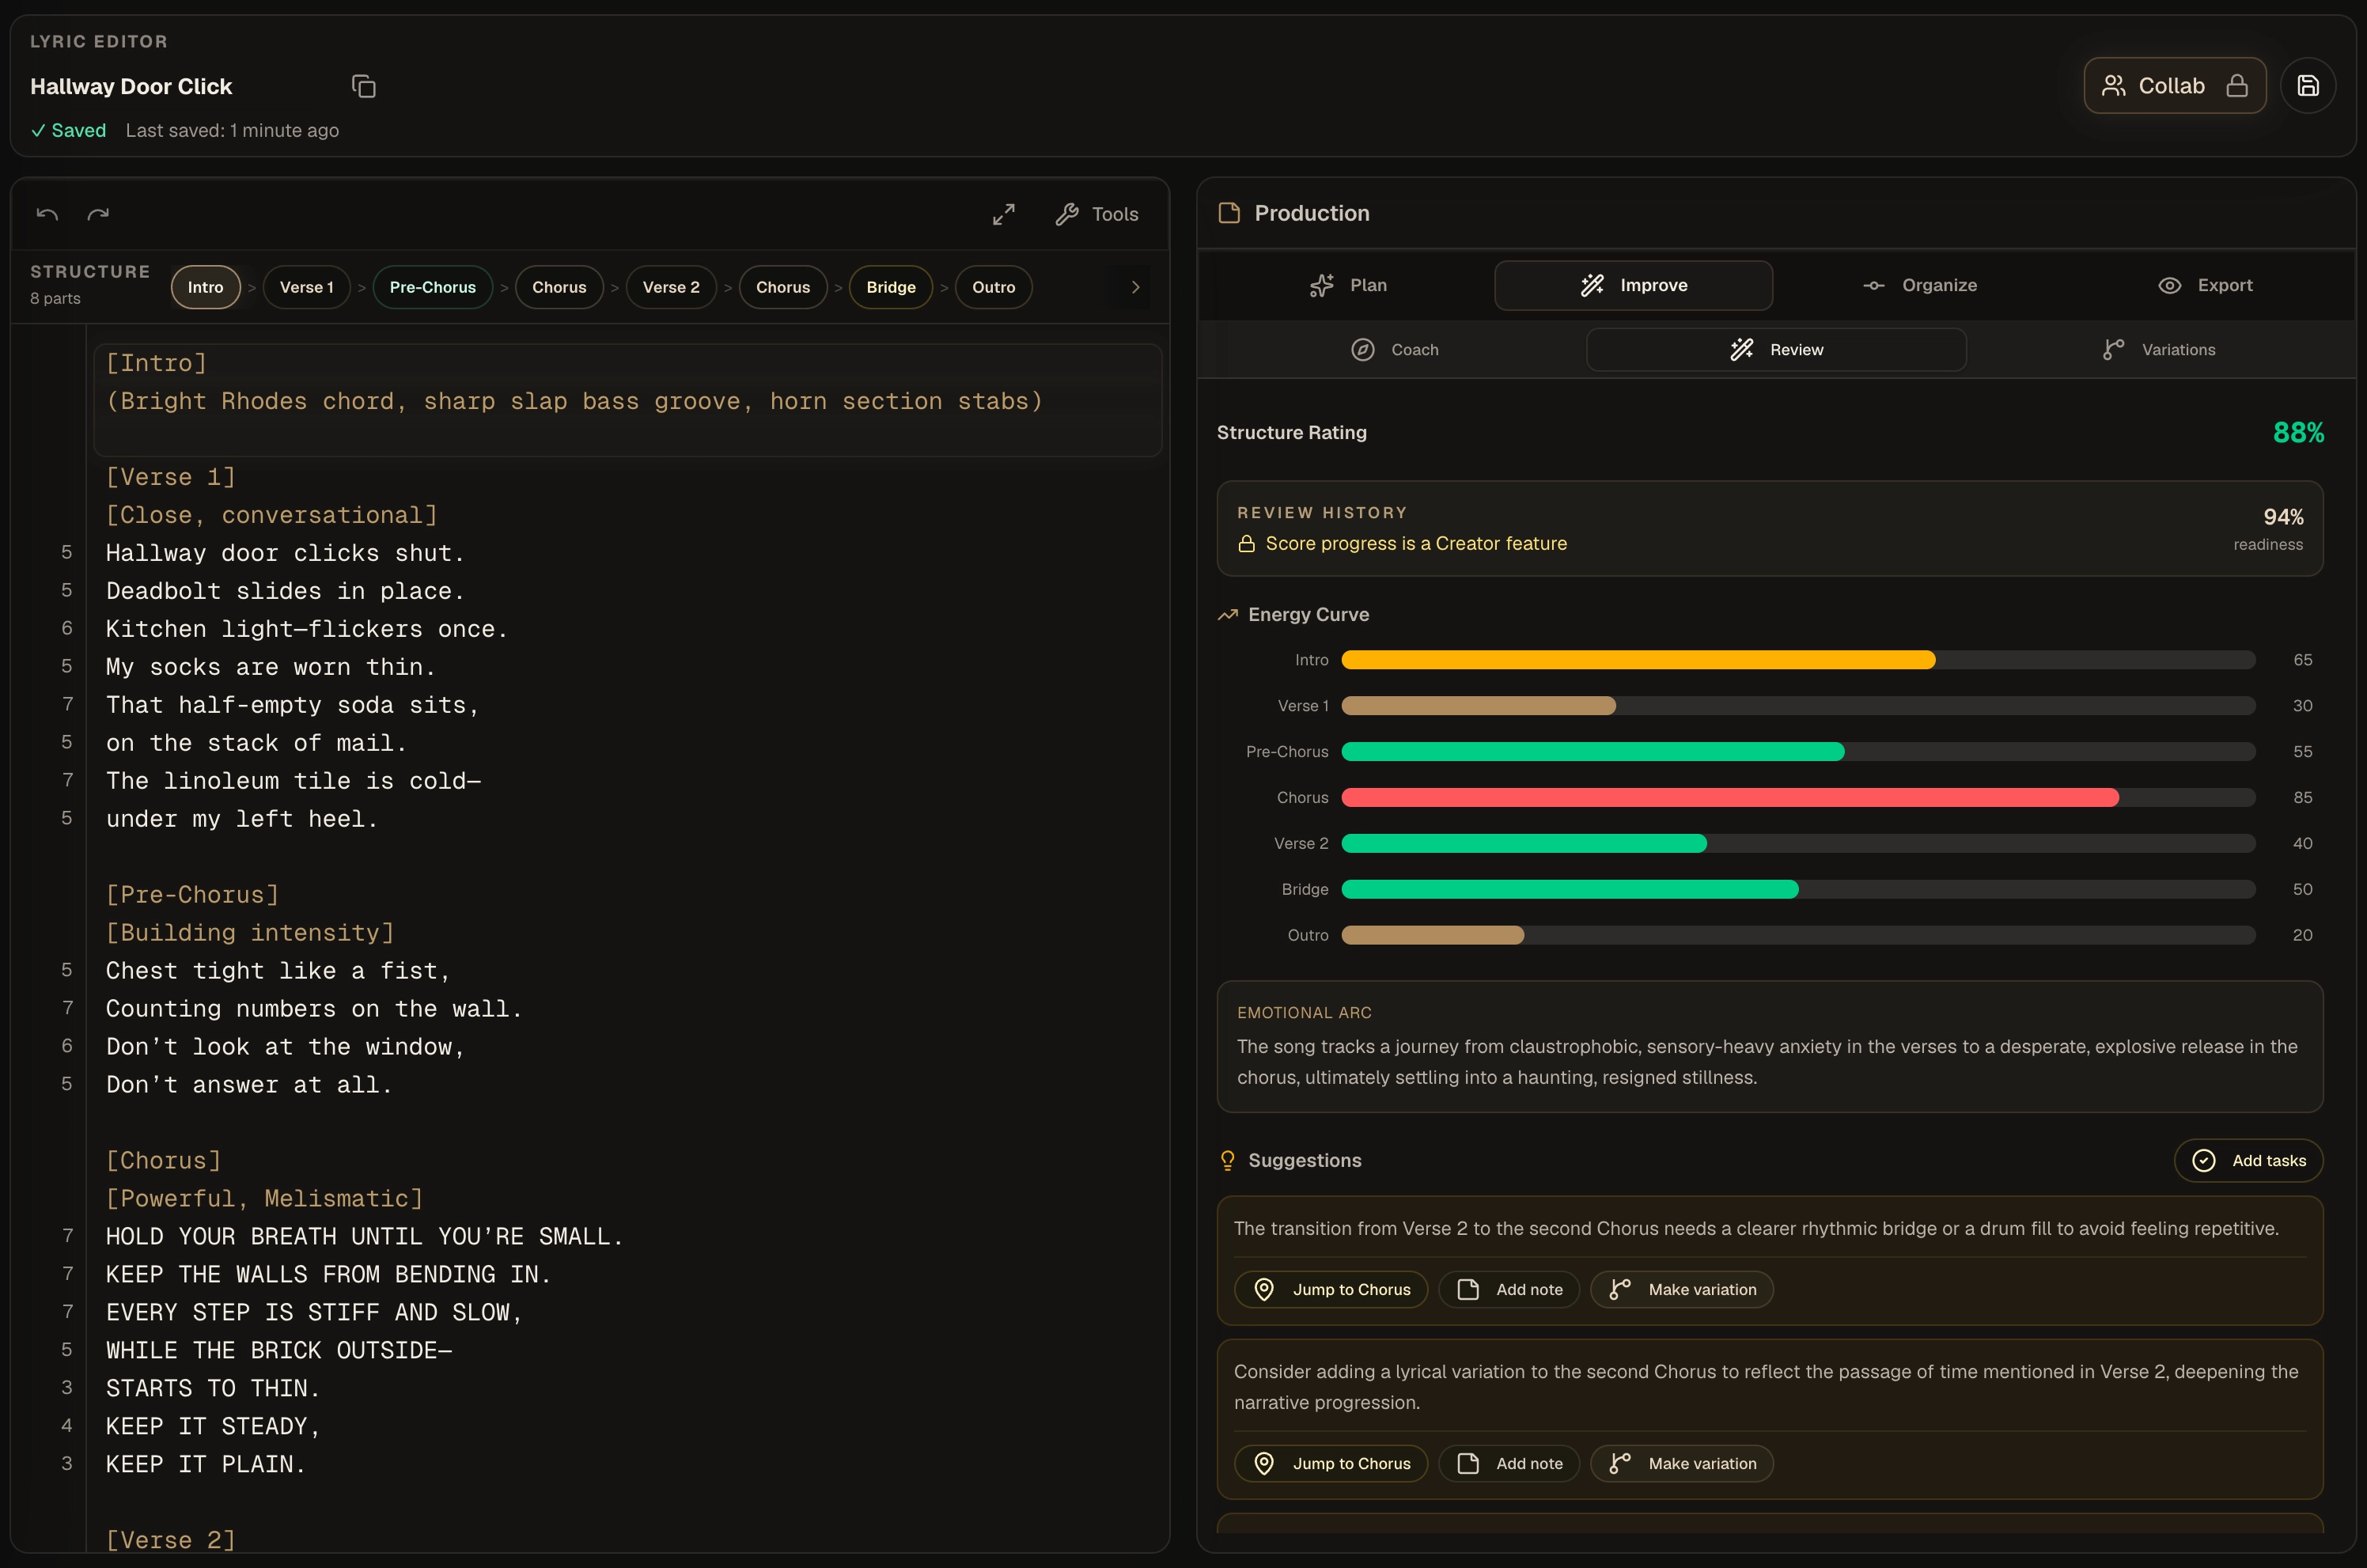Select the Verse 2 structure chip

[x=671, y=287]
